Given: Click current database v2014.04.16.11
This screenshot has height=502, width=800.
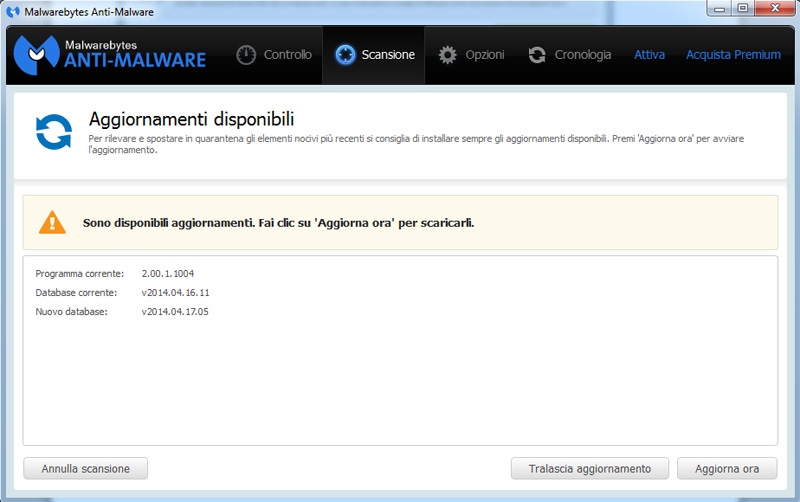Looking at the screenshot, I should click(176, 292).
